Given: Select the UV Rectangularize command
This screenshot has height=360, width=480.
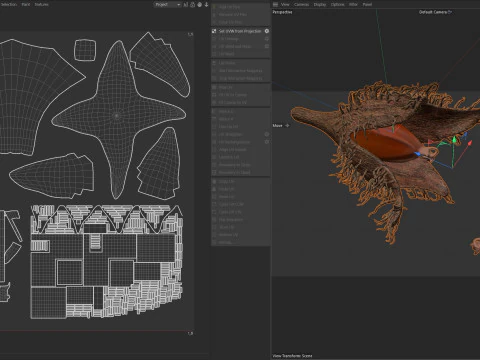Looking at the screenshot, I should tap(234, 142).
